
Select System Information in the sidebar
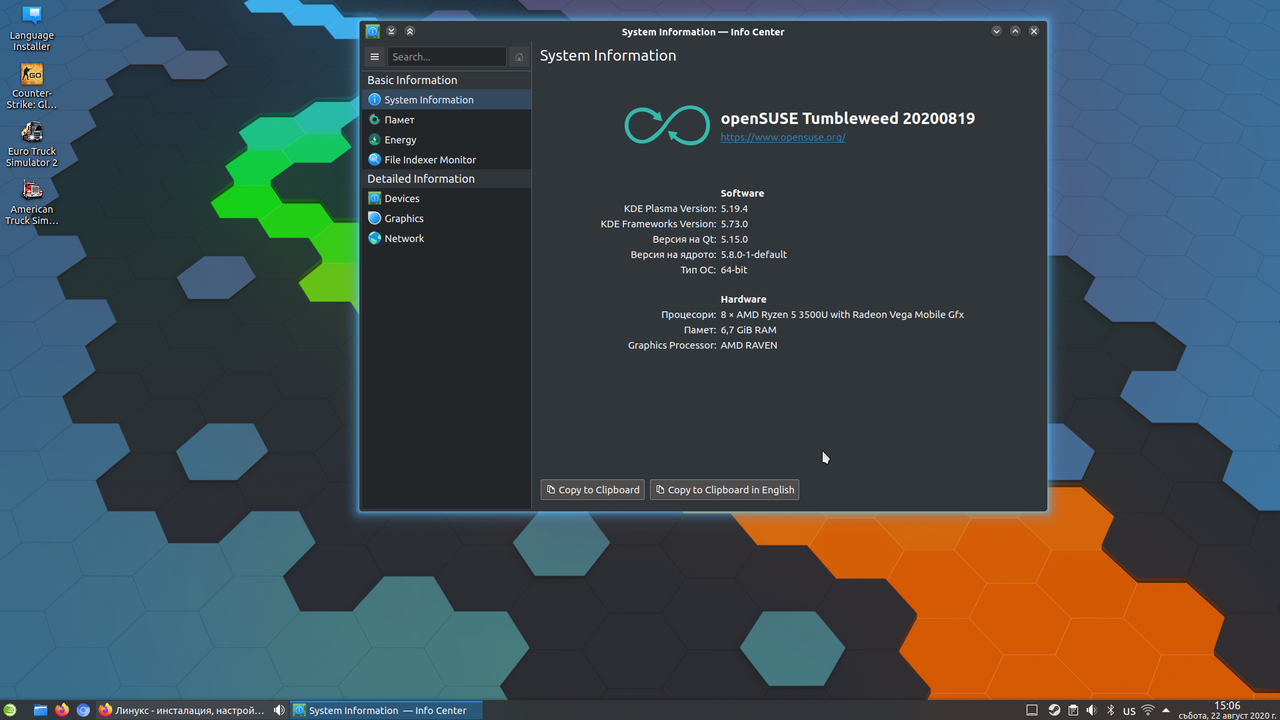point(446,100)
